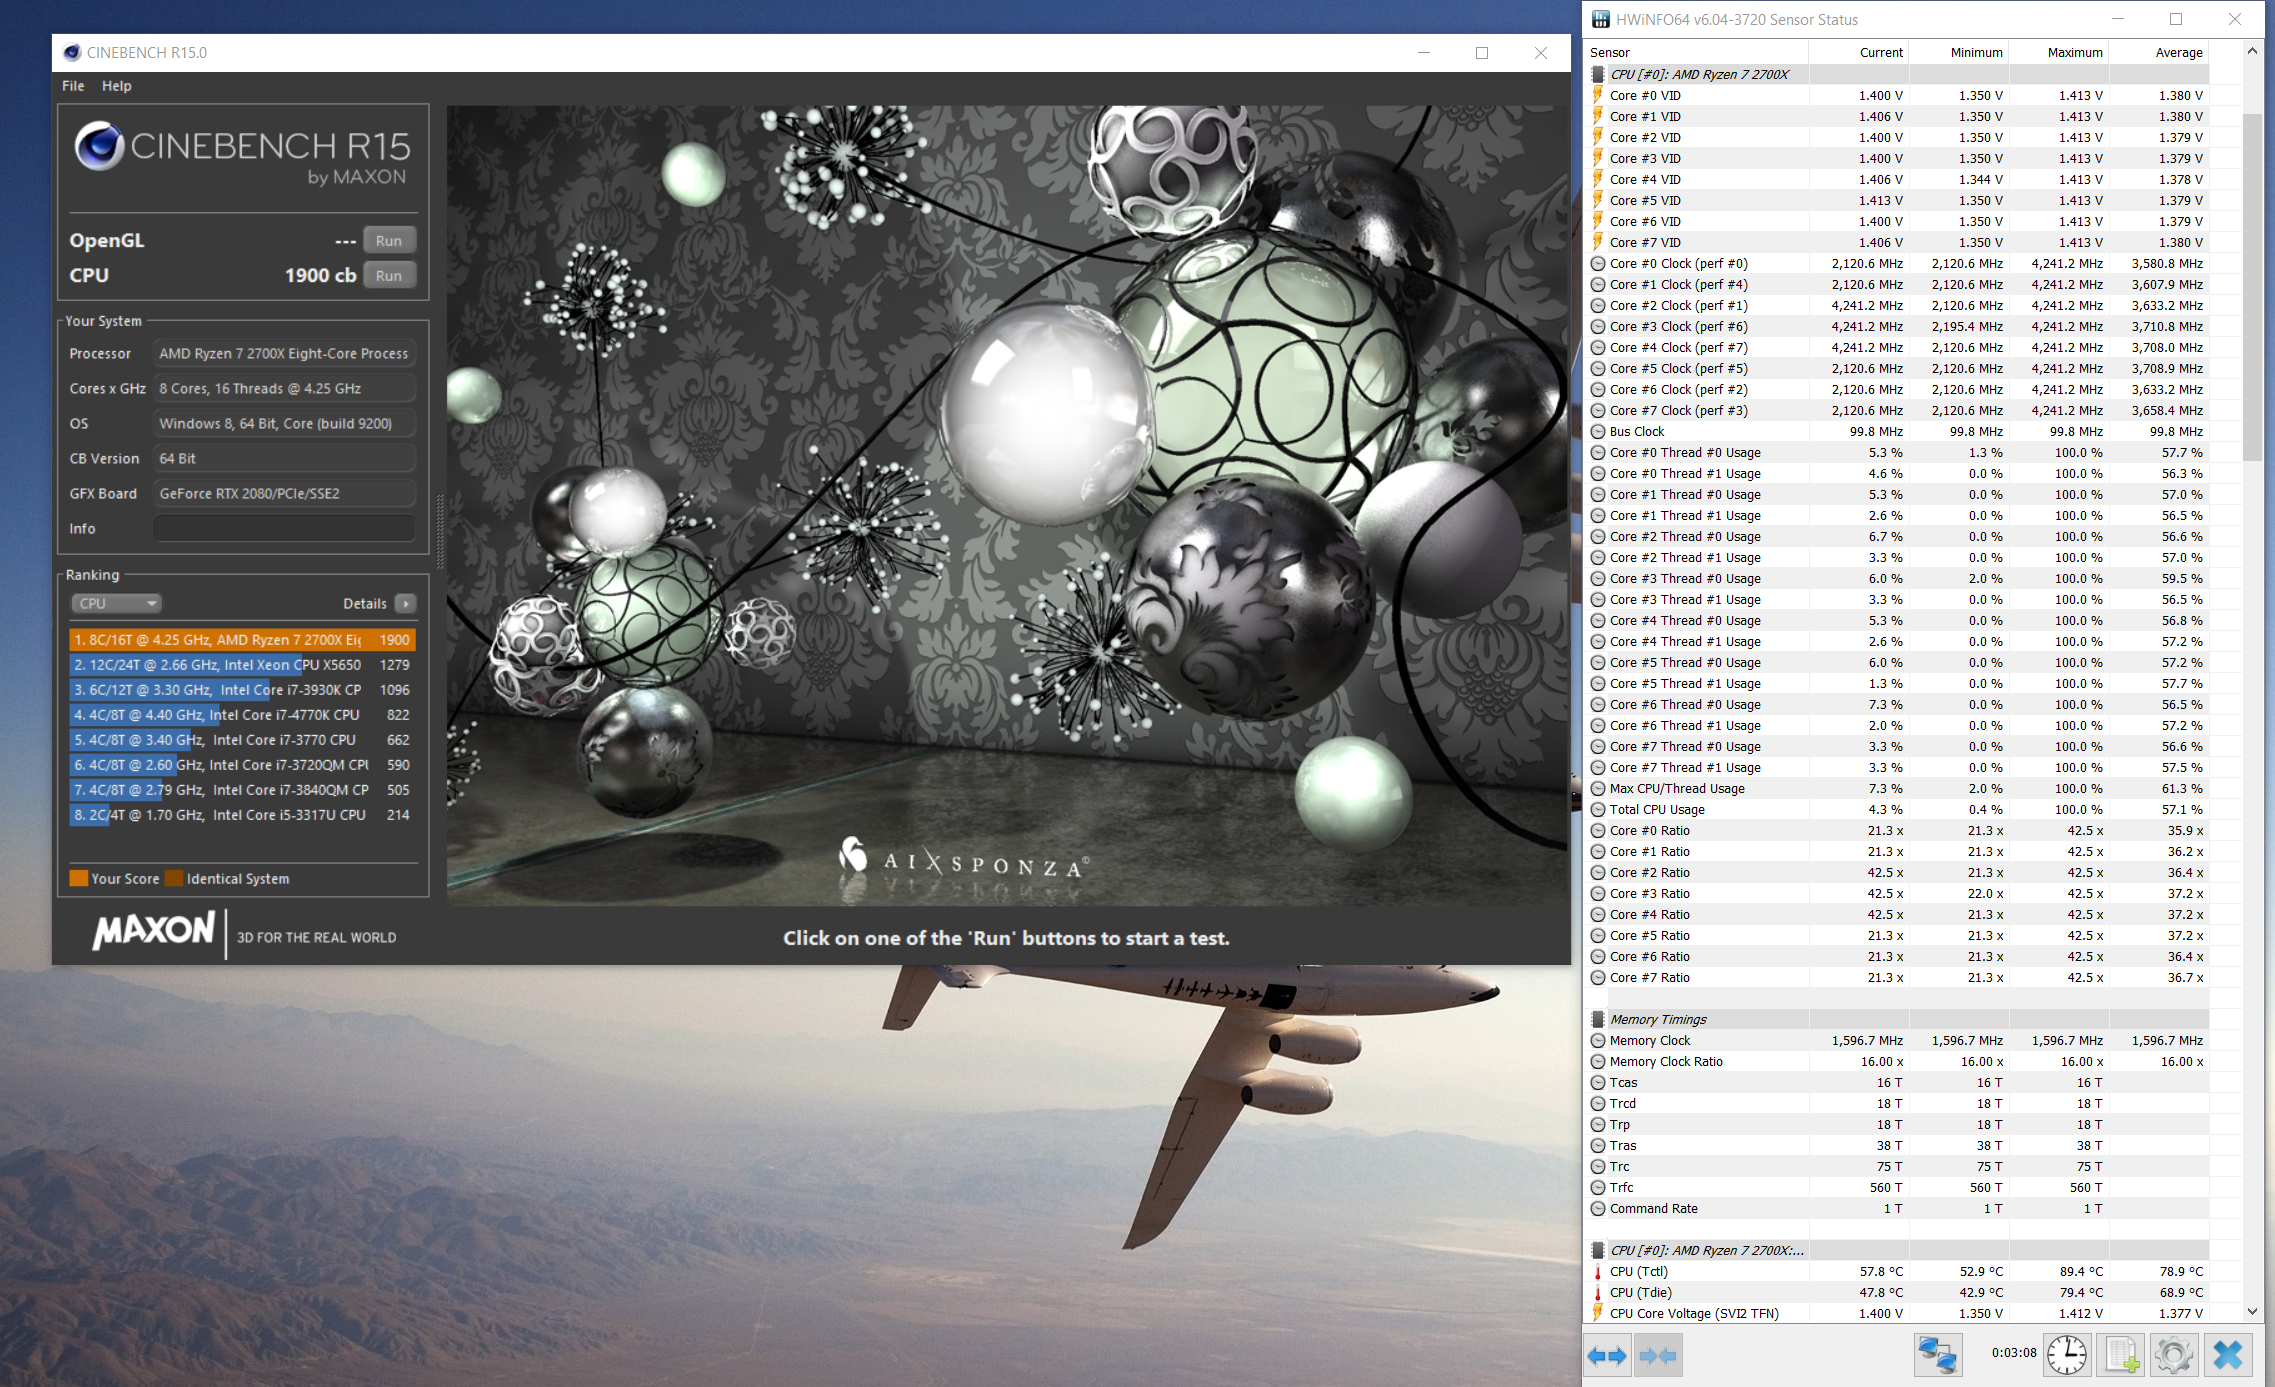This screenshot has width=2275, height=1387.
Task: Click the GFX Board field in Cinebench
Action: [x=284, y=493]
